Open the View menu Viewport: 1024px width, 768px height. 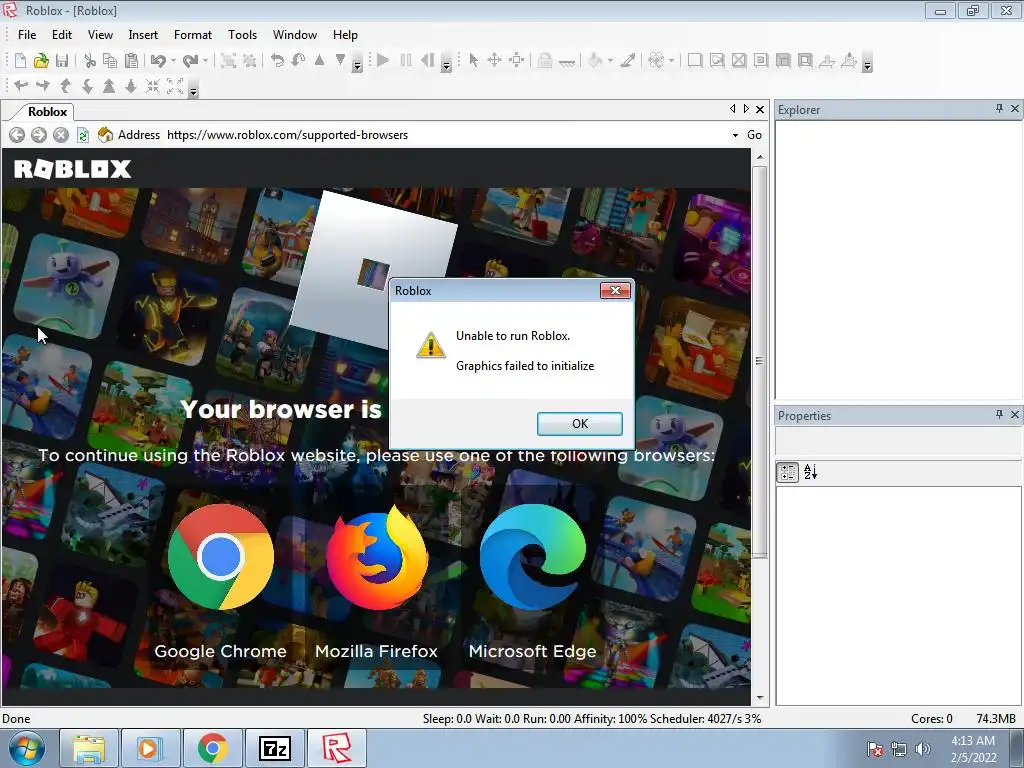pyautogui.click(x=100, y=35)
